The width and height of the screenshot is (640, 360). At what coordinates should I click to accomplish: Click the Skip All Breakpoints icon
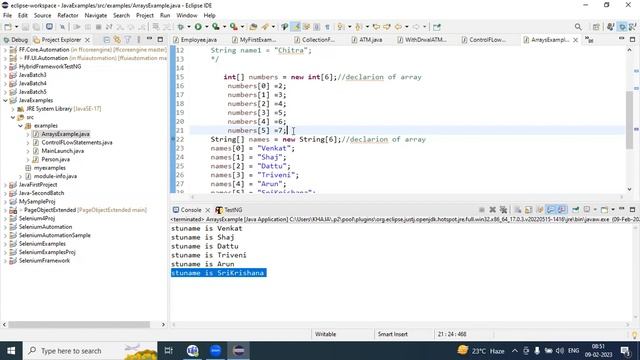coord(62,27)
